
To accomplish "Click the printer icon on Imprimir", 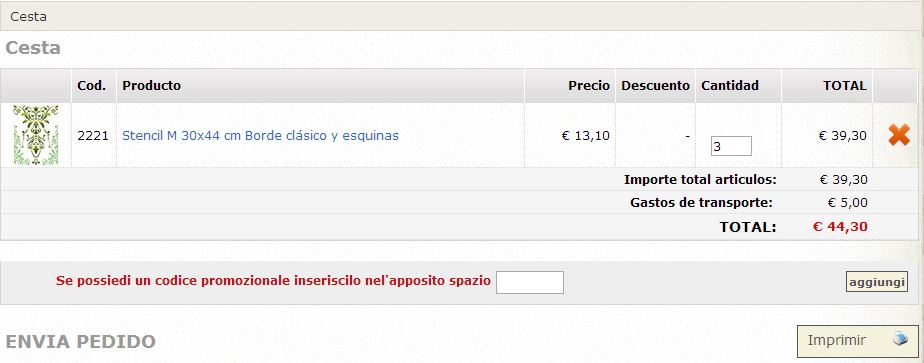I will pos(900,338).
